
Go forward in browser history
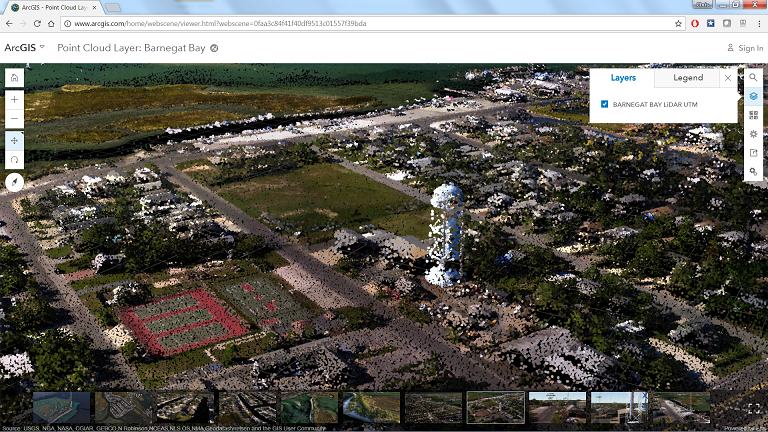(x=23, y=24)
